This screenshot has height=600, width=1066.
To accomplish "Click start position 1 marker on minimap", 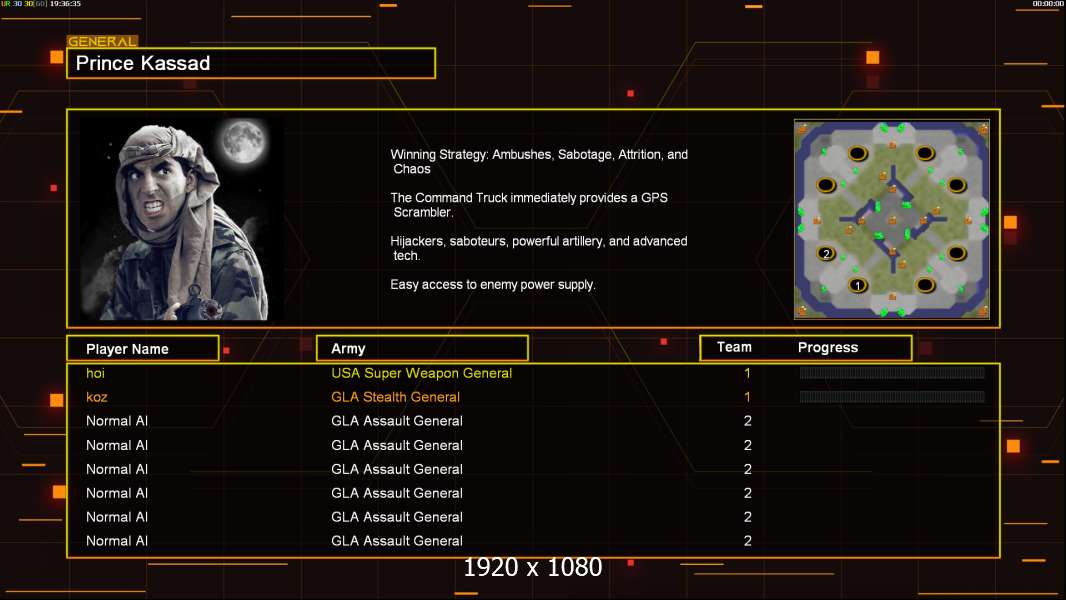I will [857, 286].
